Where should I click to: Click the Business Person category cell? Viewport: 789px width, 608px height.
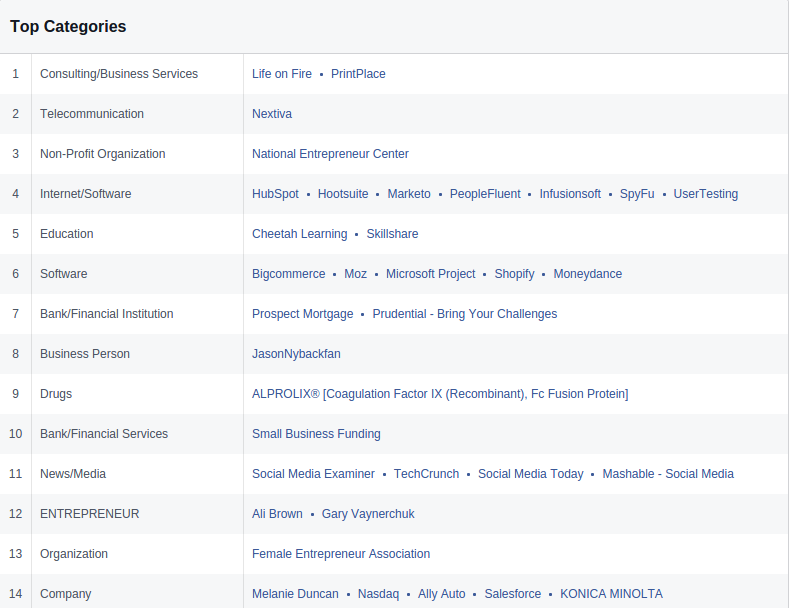point(137,354)
